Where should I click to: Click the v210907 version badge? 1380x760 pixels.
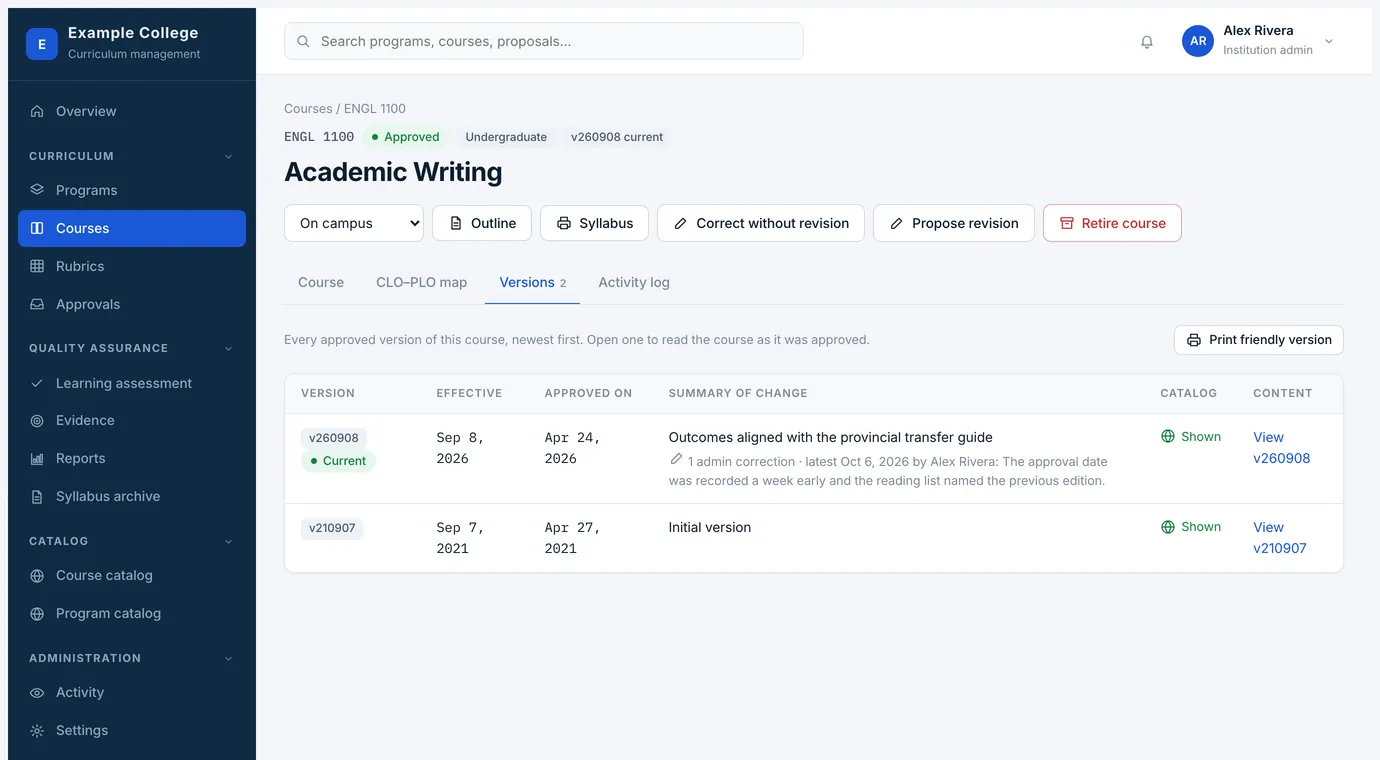[x=332, y=528]
